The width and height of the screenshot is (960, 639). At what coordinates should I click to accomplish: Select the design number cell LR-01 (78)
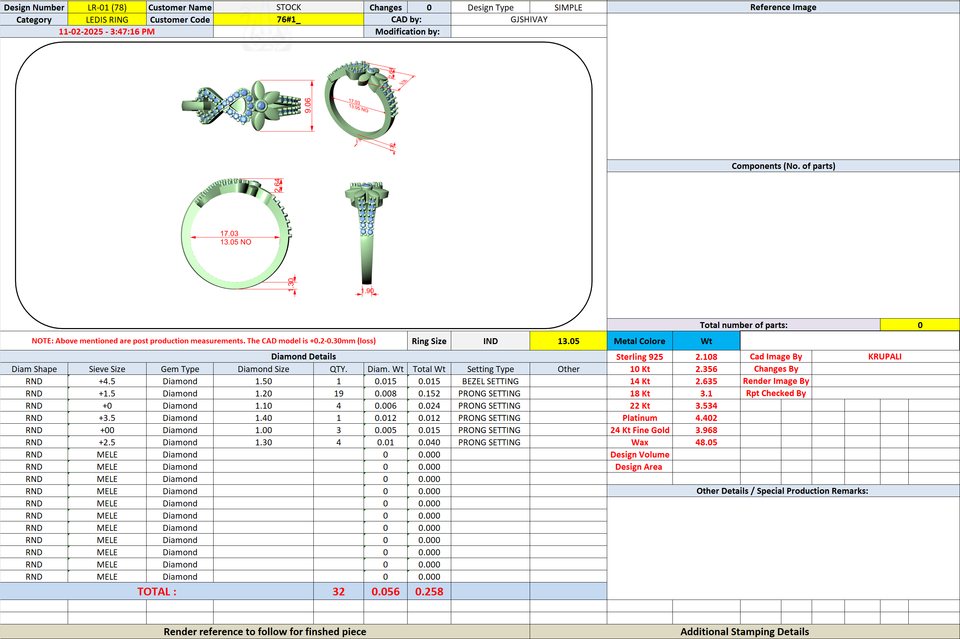107,7
